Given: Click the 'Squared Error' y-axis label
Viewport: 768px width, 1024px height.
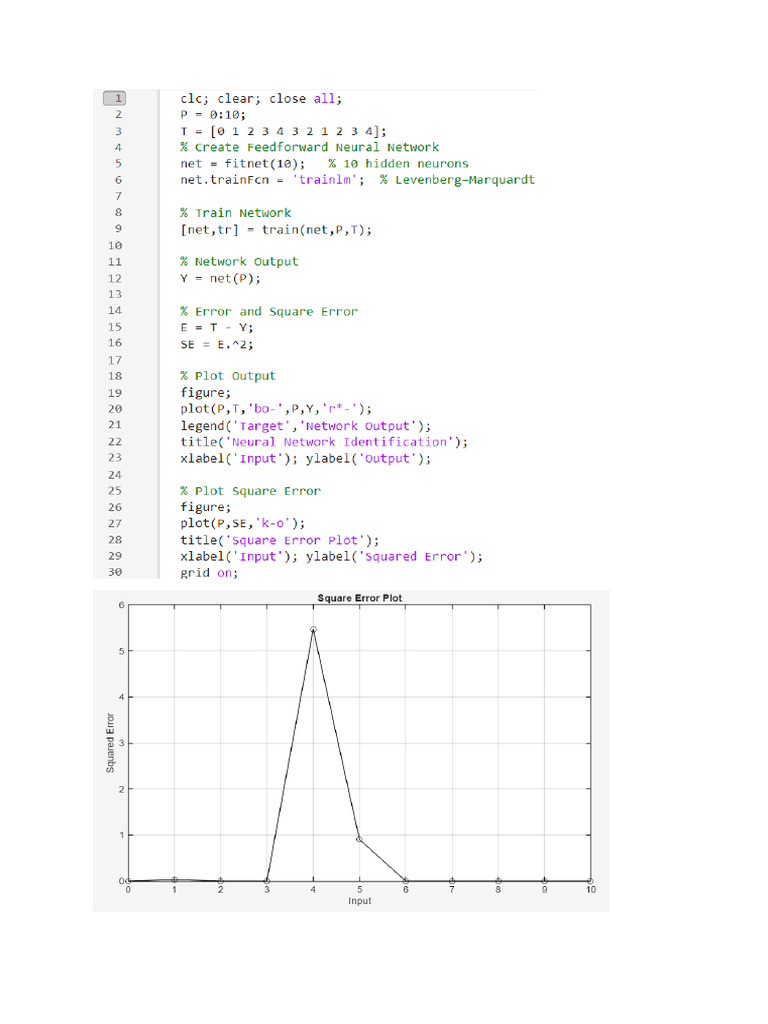Looking at the screenshot, I should [x=110, y=743].
